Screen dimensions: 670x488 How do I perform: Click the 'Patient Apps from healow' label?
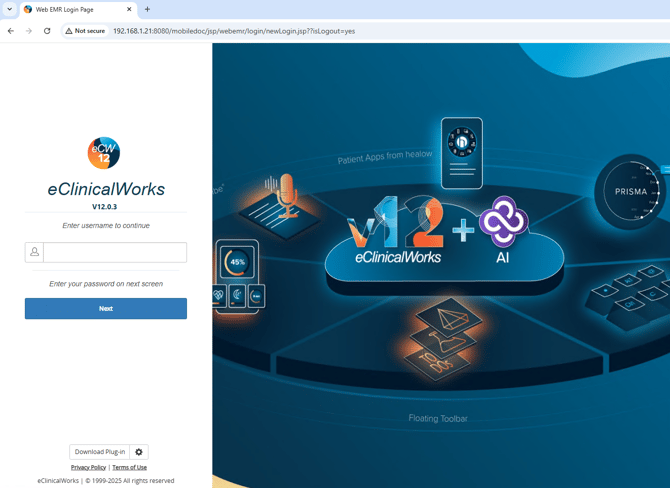coord(385,157)
